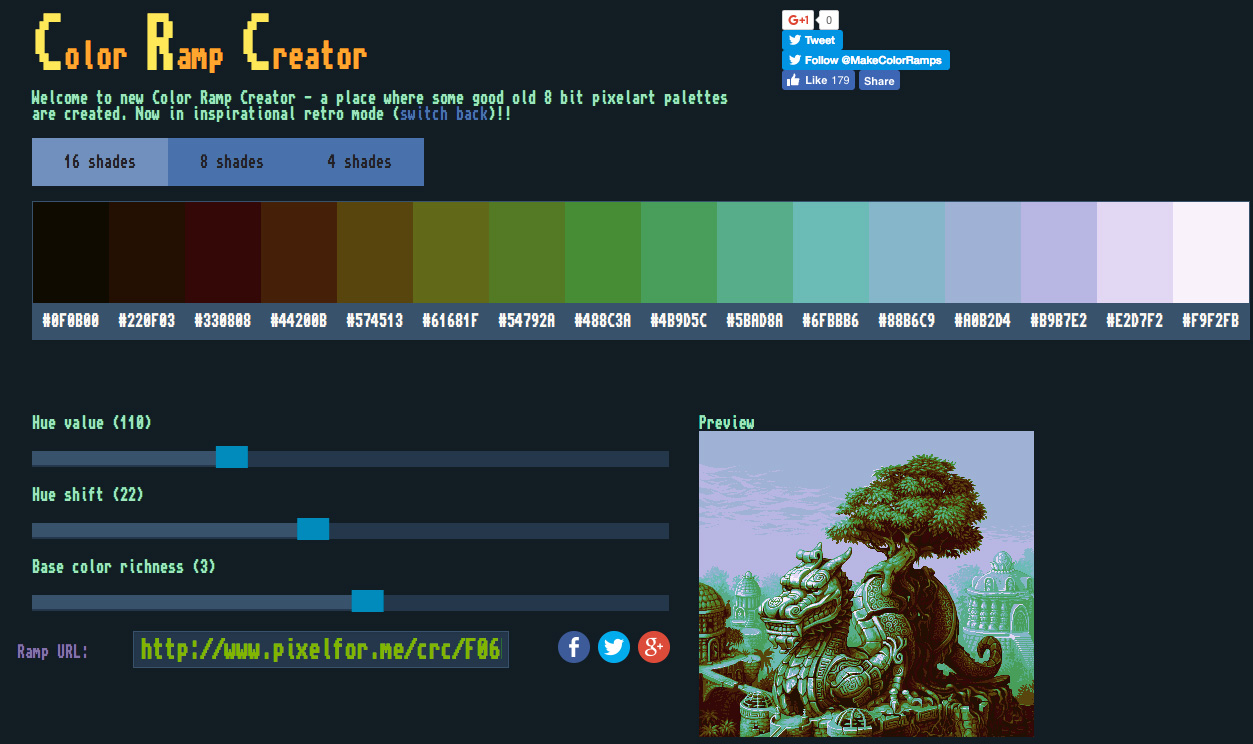Screen dimensions: 1253x744
Task: Pick the #220F03 color swatch
Action: (x=147, y=252)
